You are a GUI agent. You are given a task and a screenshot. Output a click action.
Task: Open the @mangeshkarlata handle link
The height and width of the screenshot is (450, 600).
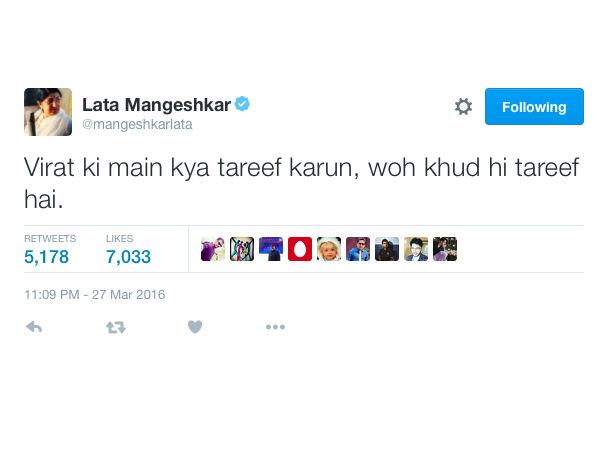(x=137, y=124)
